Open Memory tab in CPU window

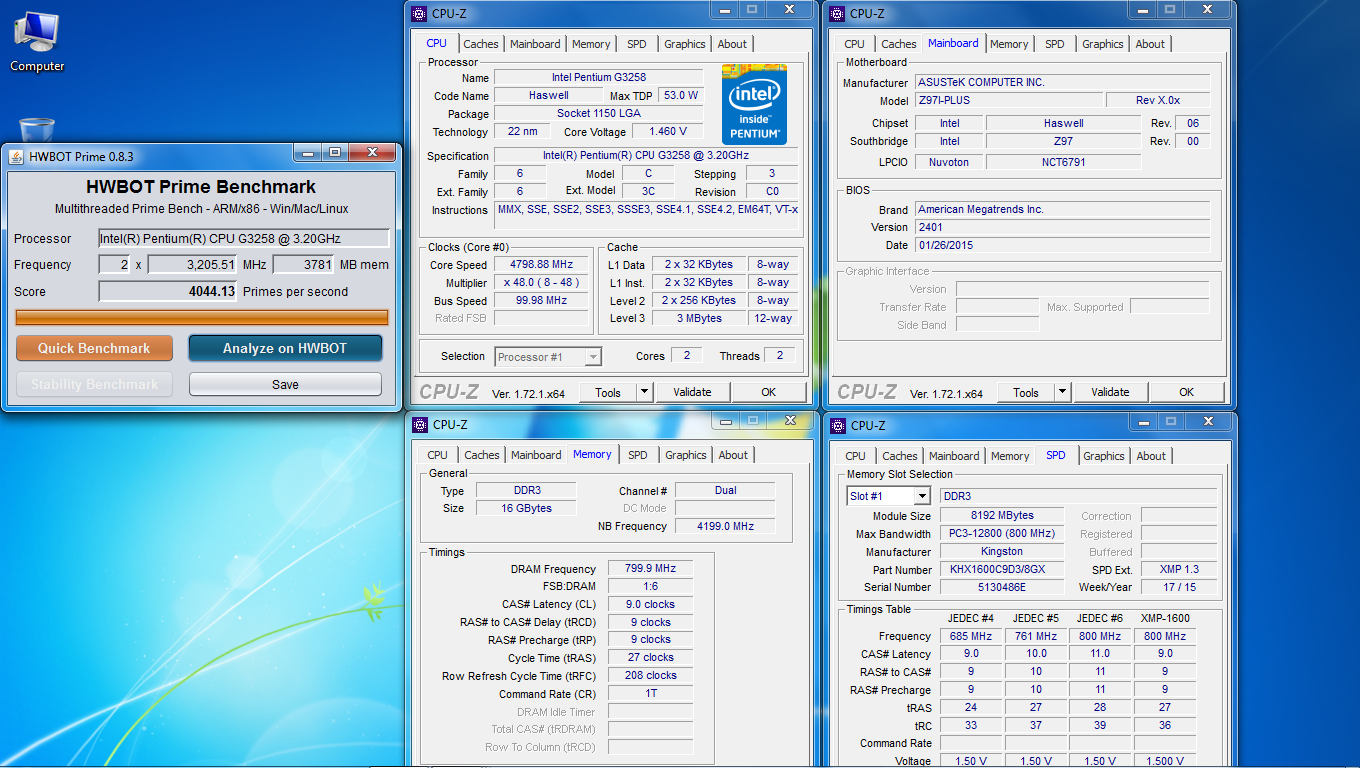591,44
